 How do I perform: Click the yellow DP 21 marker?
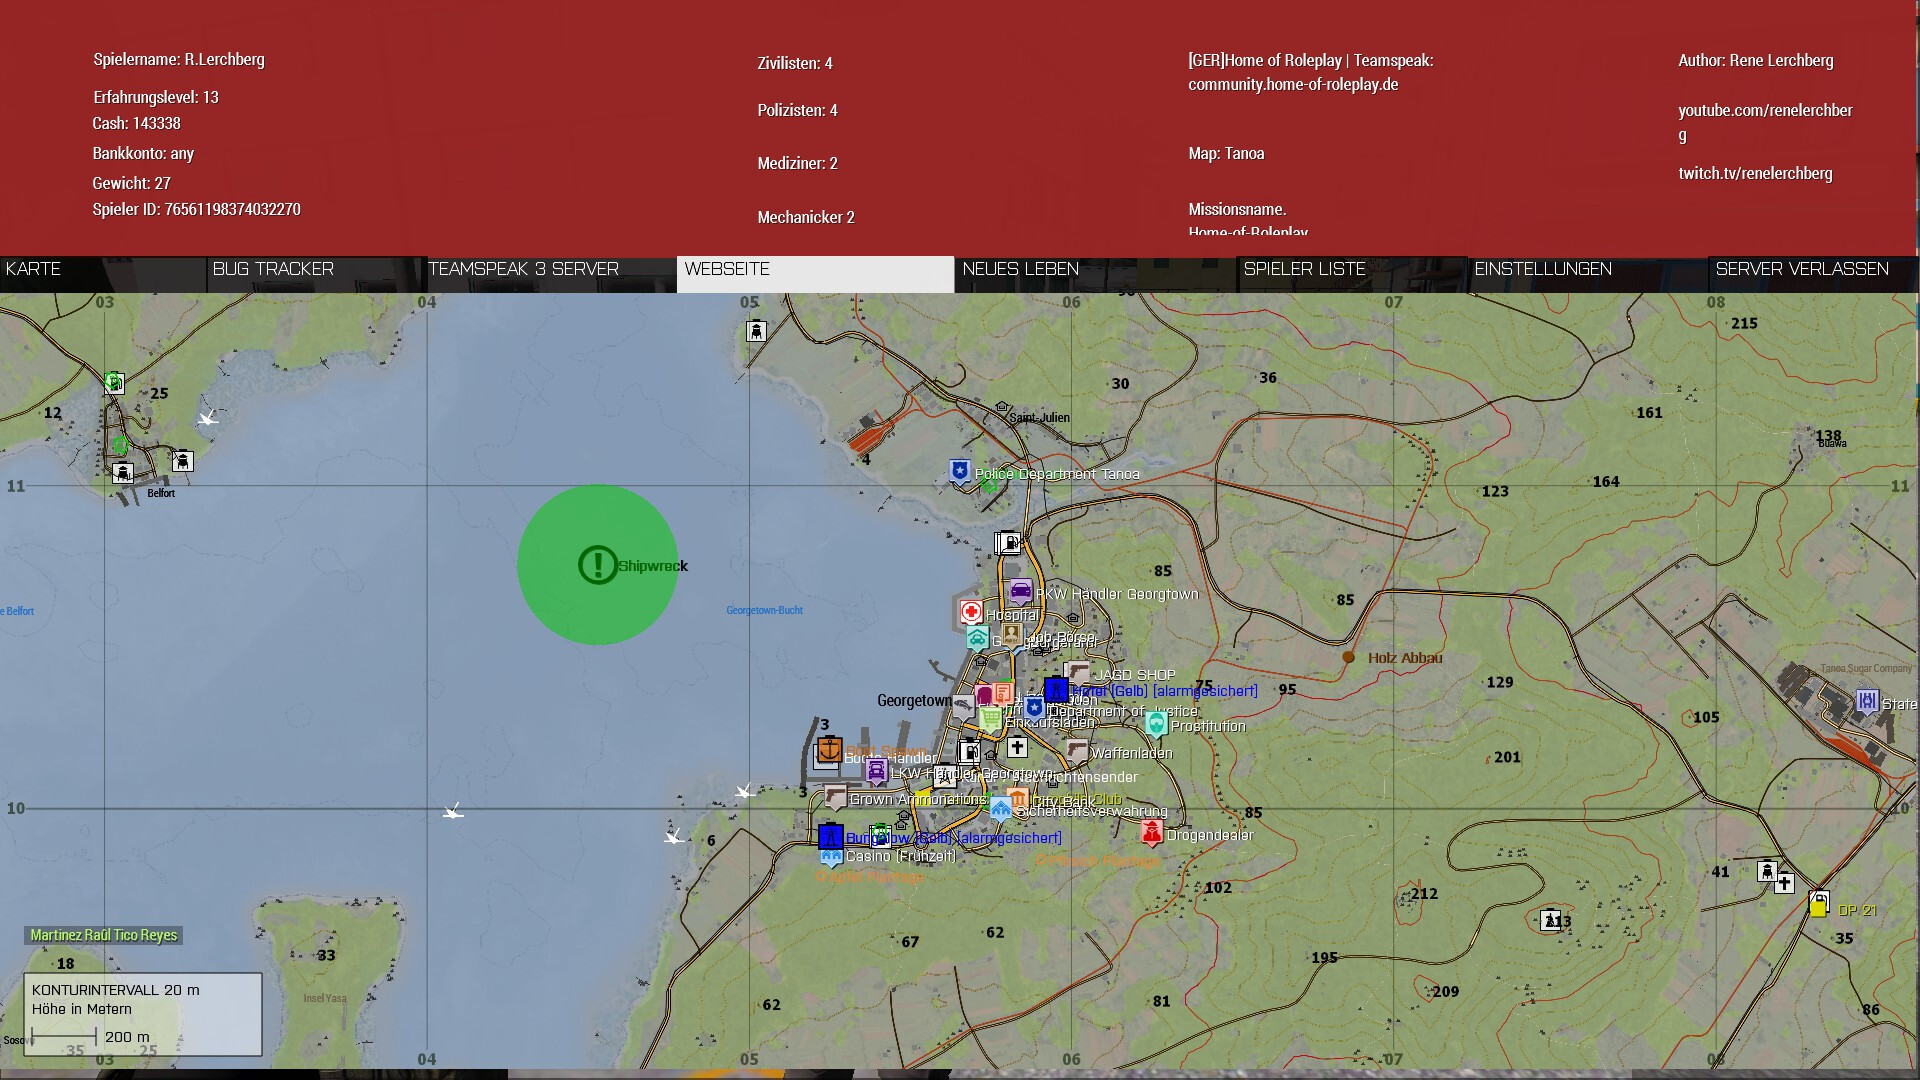[x=1818, y=909]
